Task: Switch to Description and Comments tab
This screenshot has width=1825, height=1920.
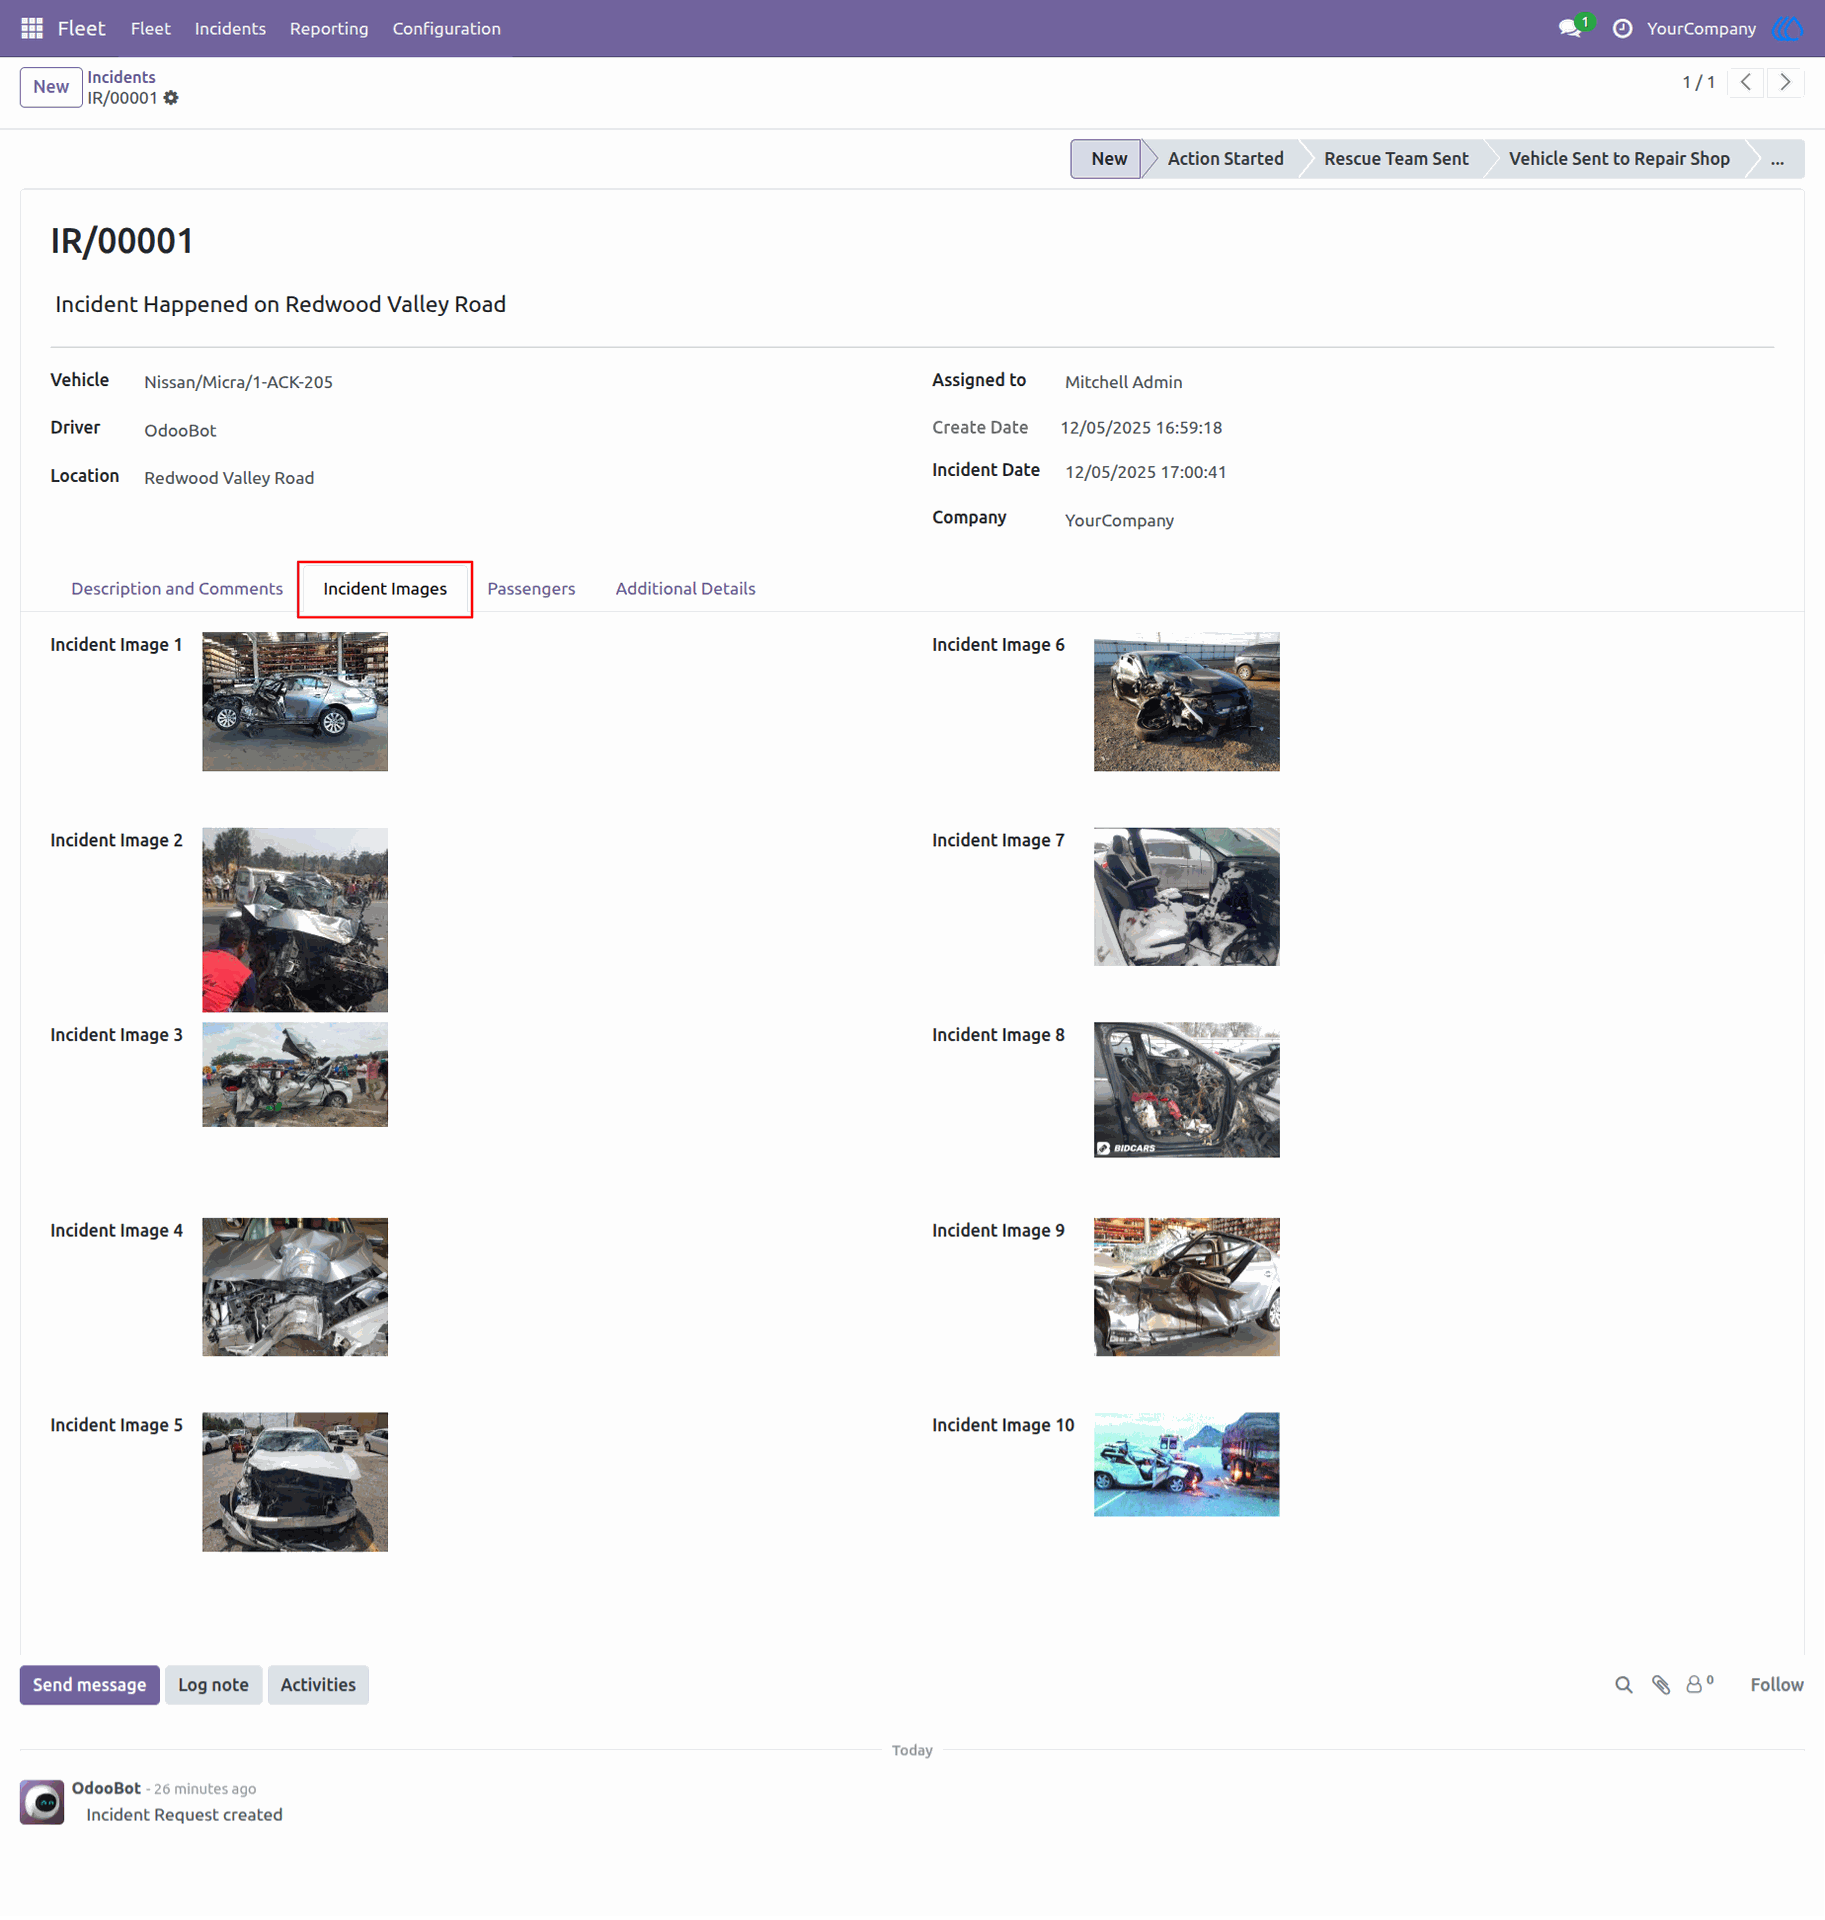Action: pos(177,588)
